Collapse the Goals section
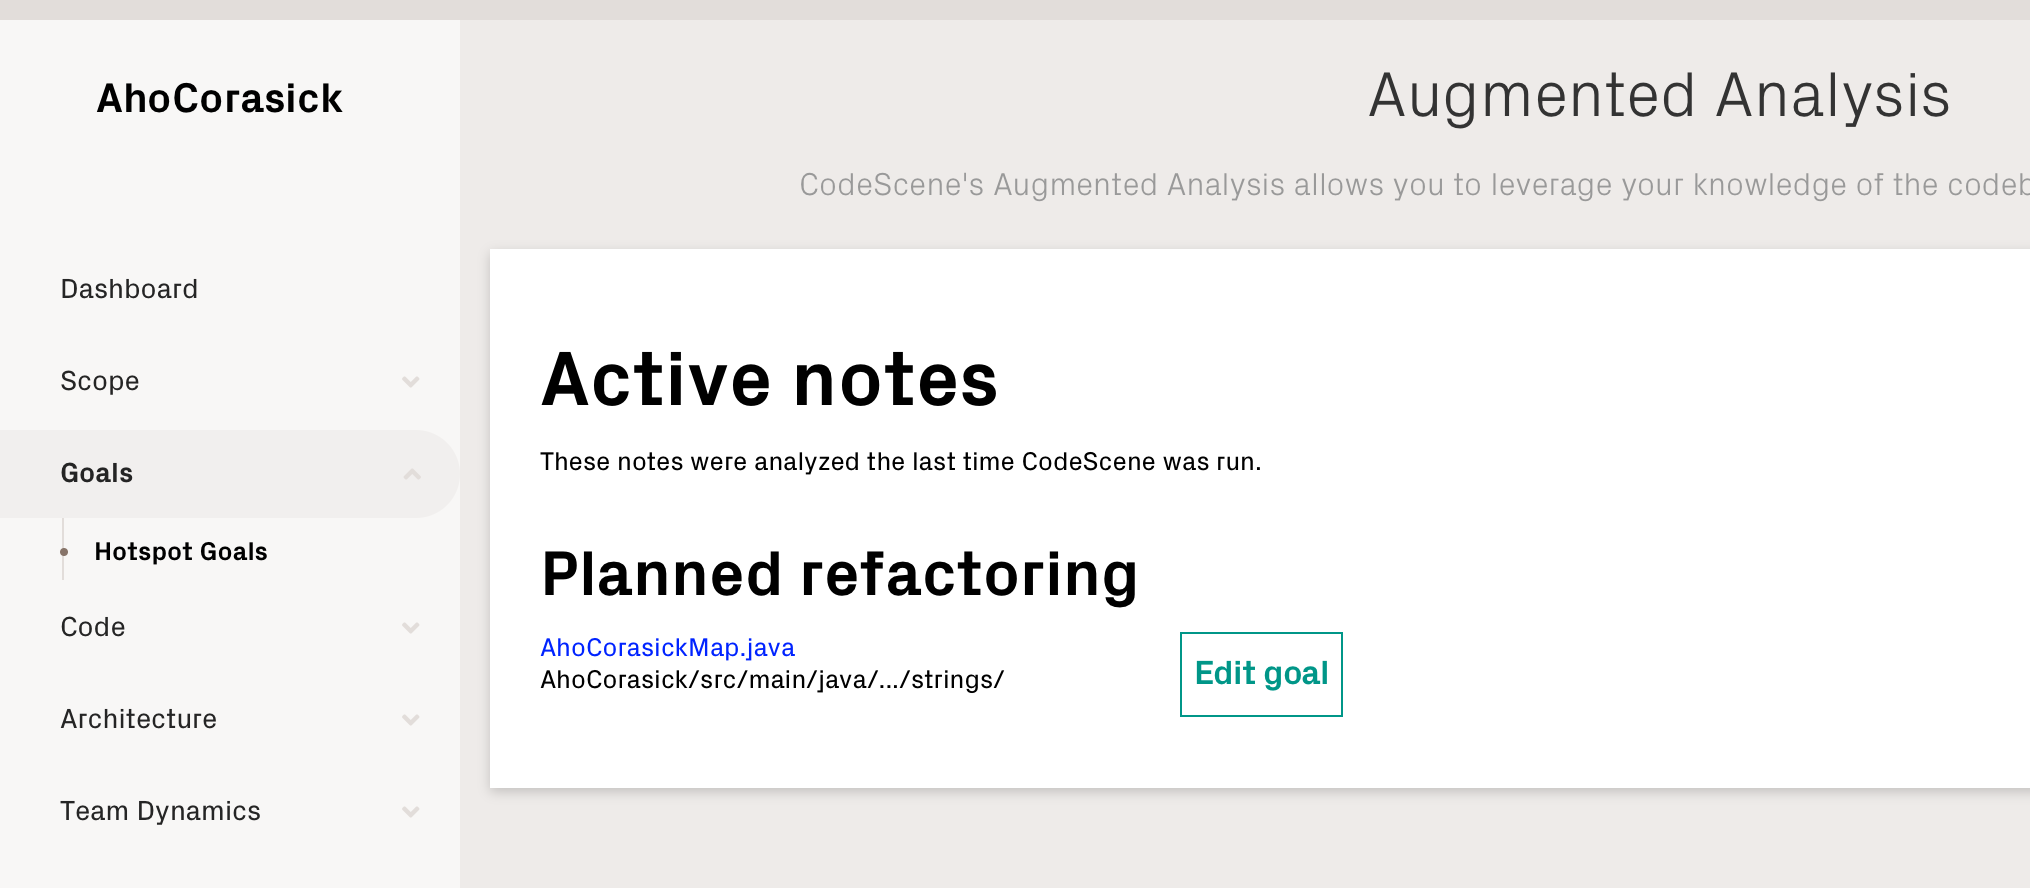Screen dimensions: 2030x888 96,473
